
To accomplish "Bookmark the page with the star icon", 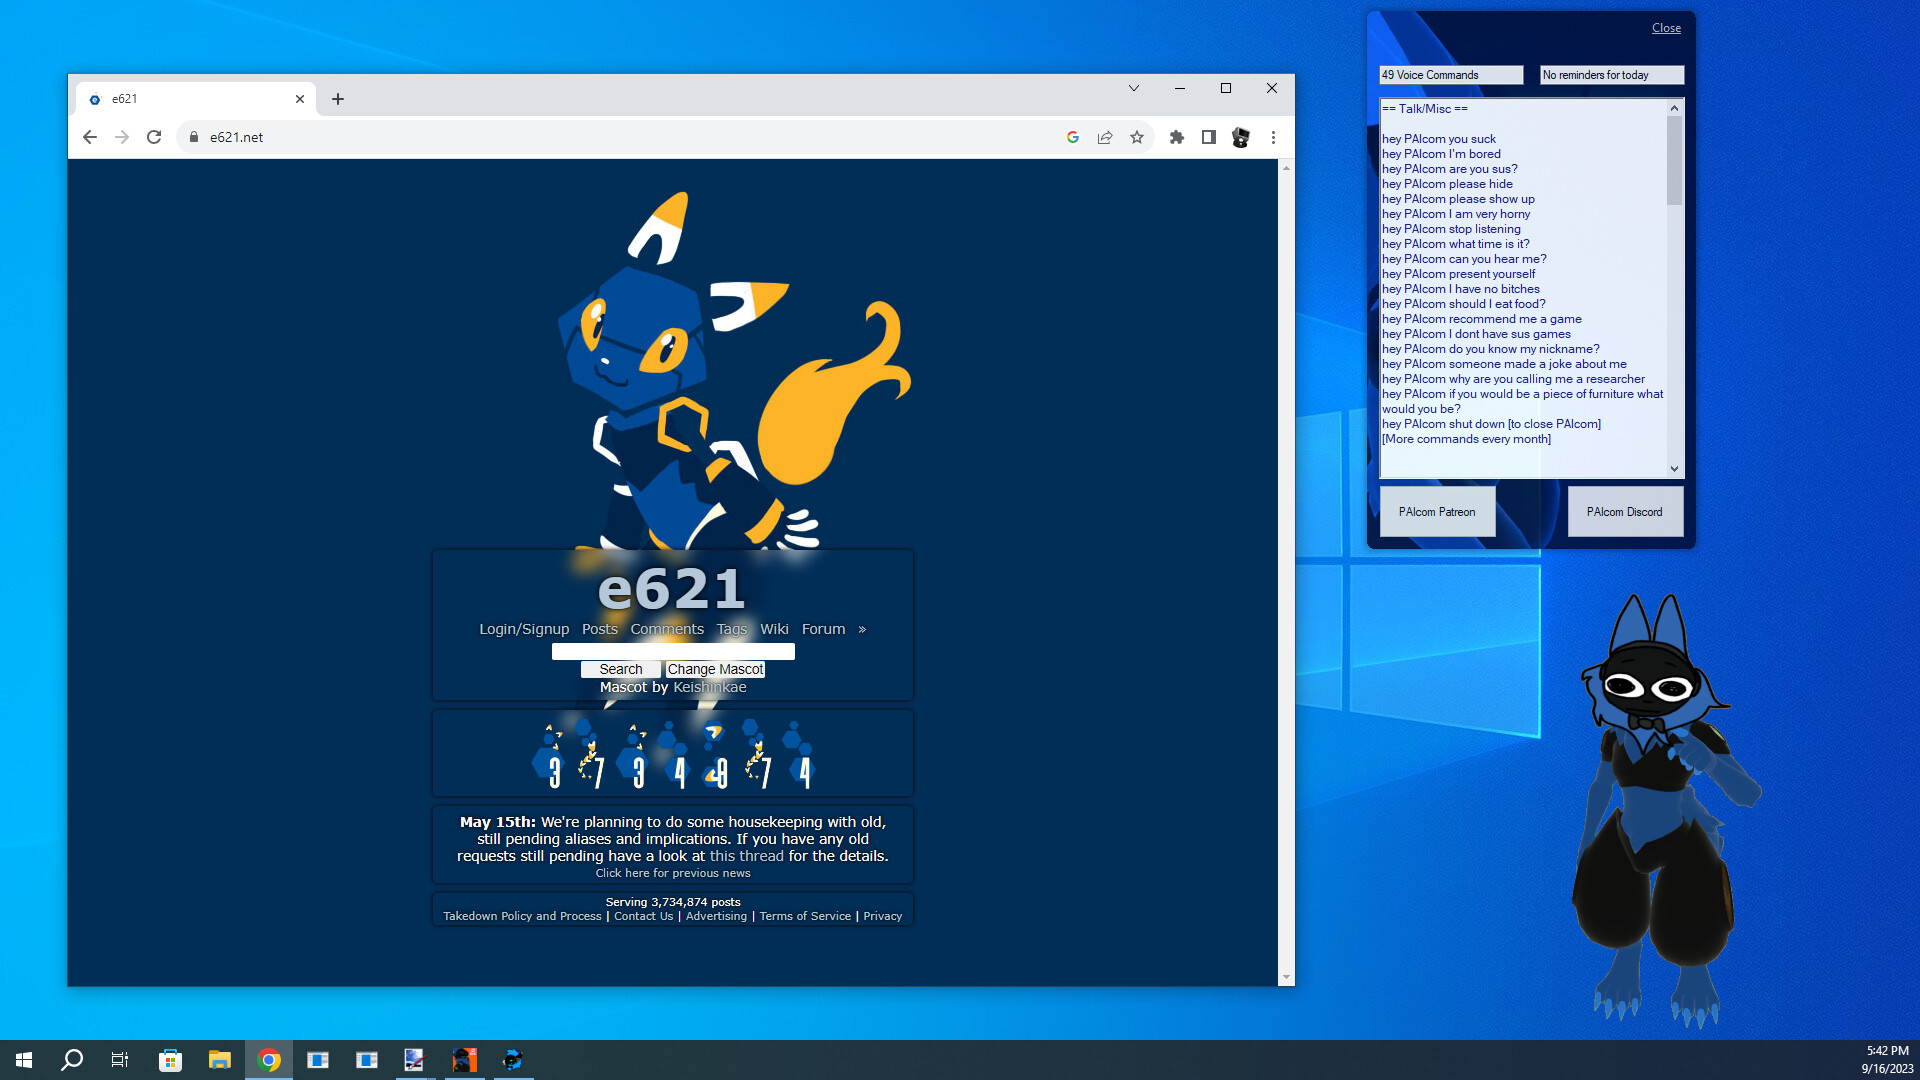I will pos(1137,137).
